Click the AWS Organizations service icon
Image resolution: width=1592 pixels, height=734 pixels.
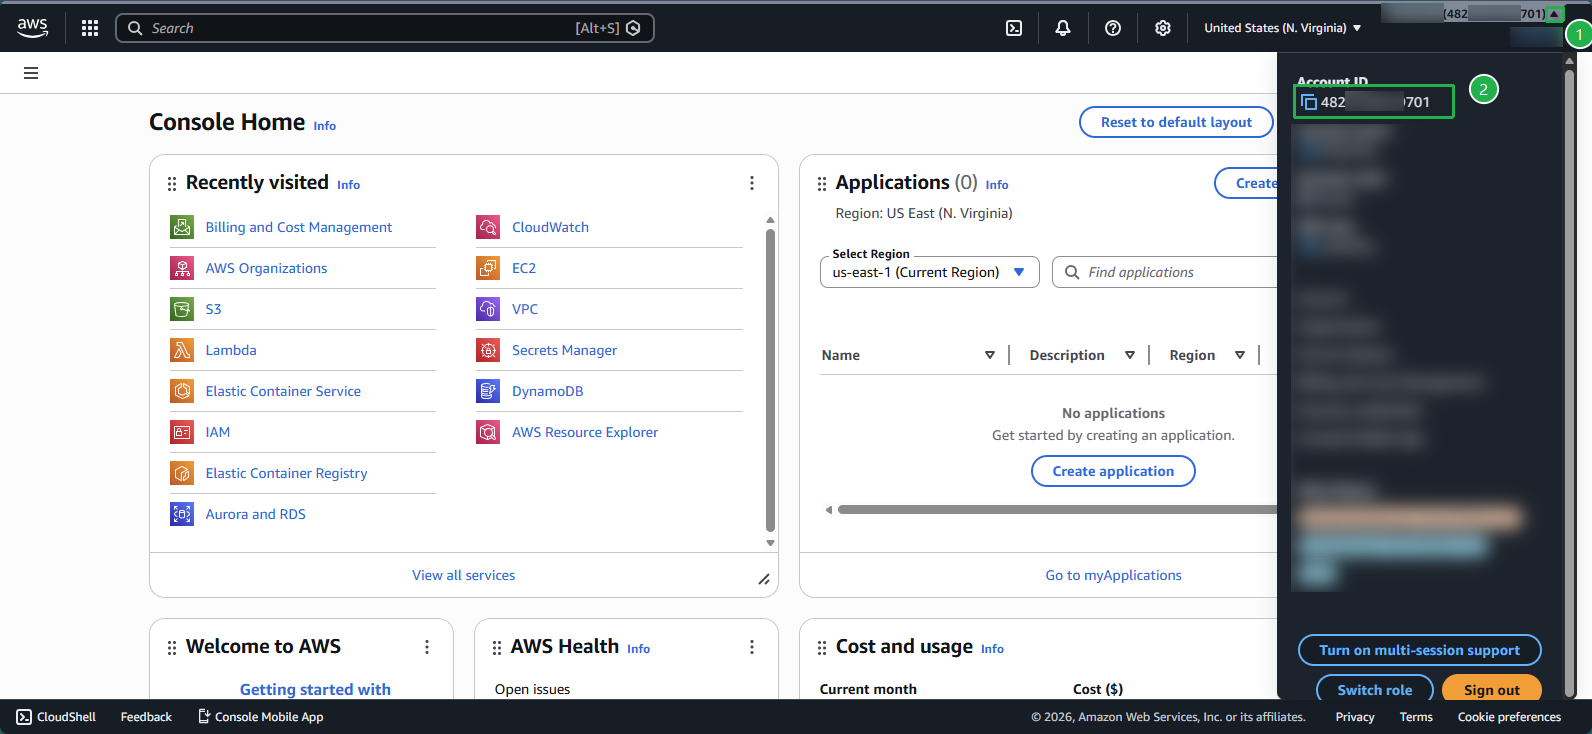(182, 268)
